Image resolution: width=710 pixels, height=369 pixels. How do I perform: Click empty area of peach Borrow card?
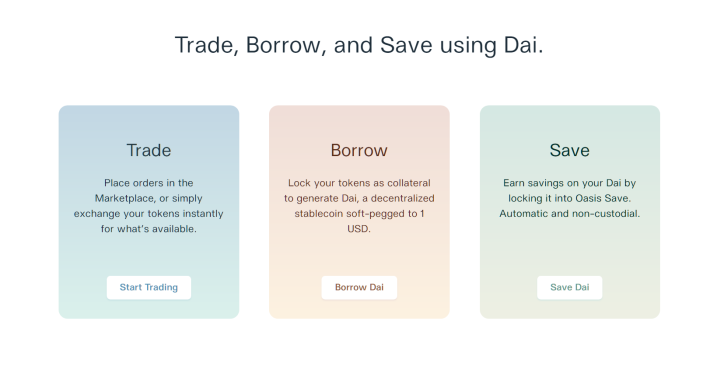click(x=359, y=256)
